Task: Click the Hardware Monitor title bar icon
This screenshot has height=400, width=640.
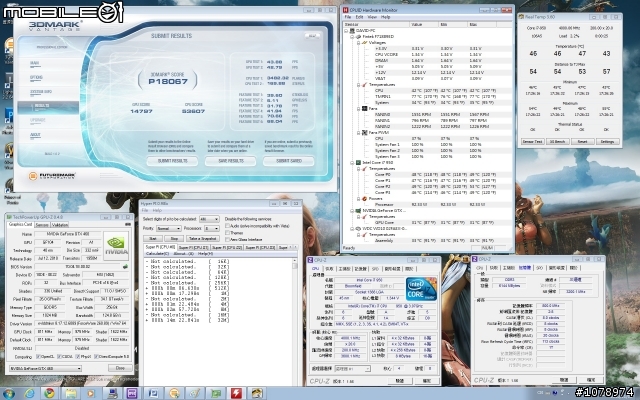Action: (345, 9)
